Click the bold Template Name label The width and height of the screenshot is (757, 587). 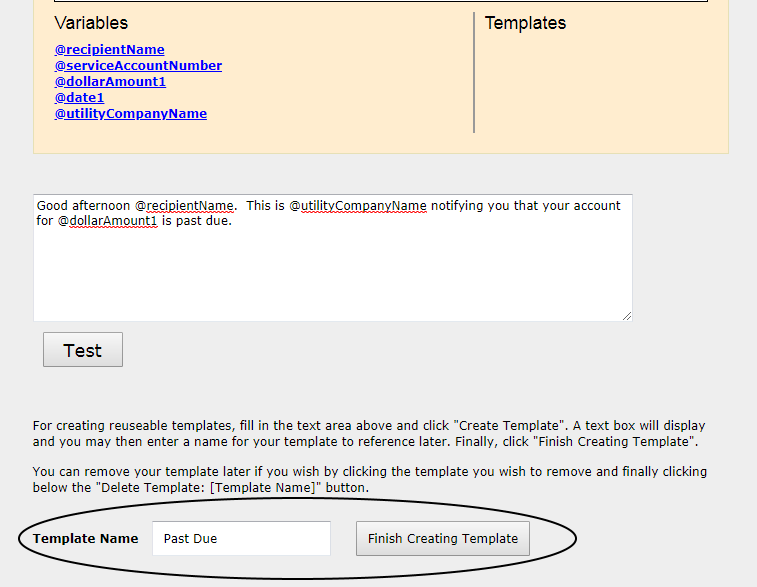click(x=85, y=538)
